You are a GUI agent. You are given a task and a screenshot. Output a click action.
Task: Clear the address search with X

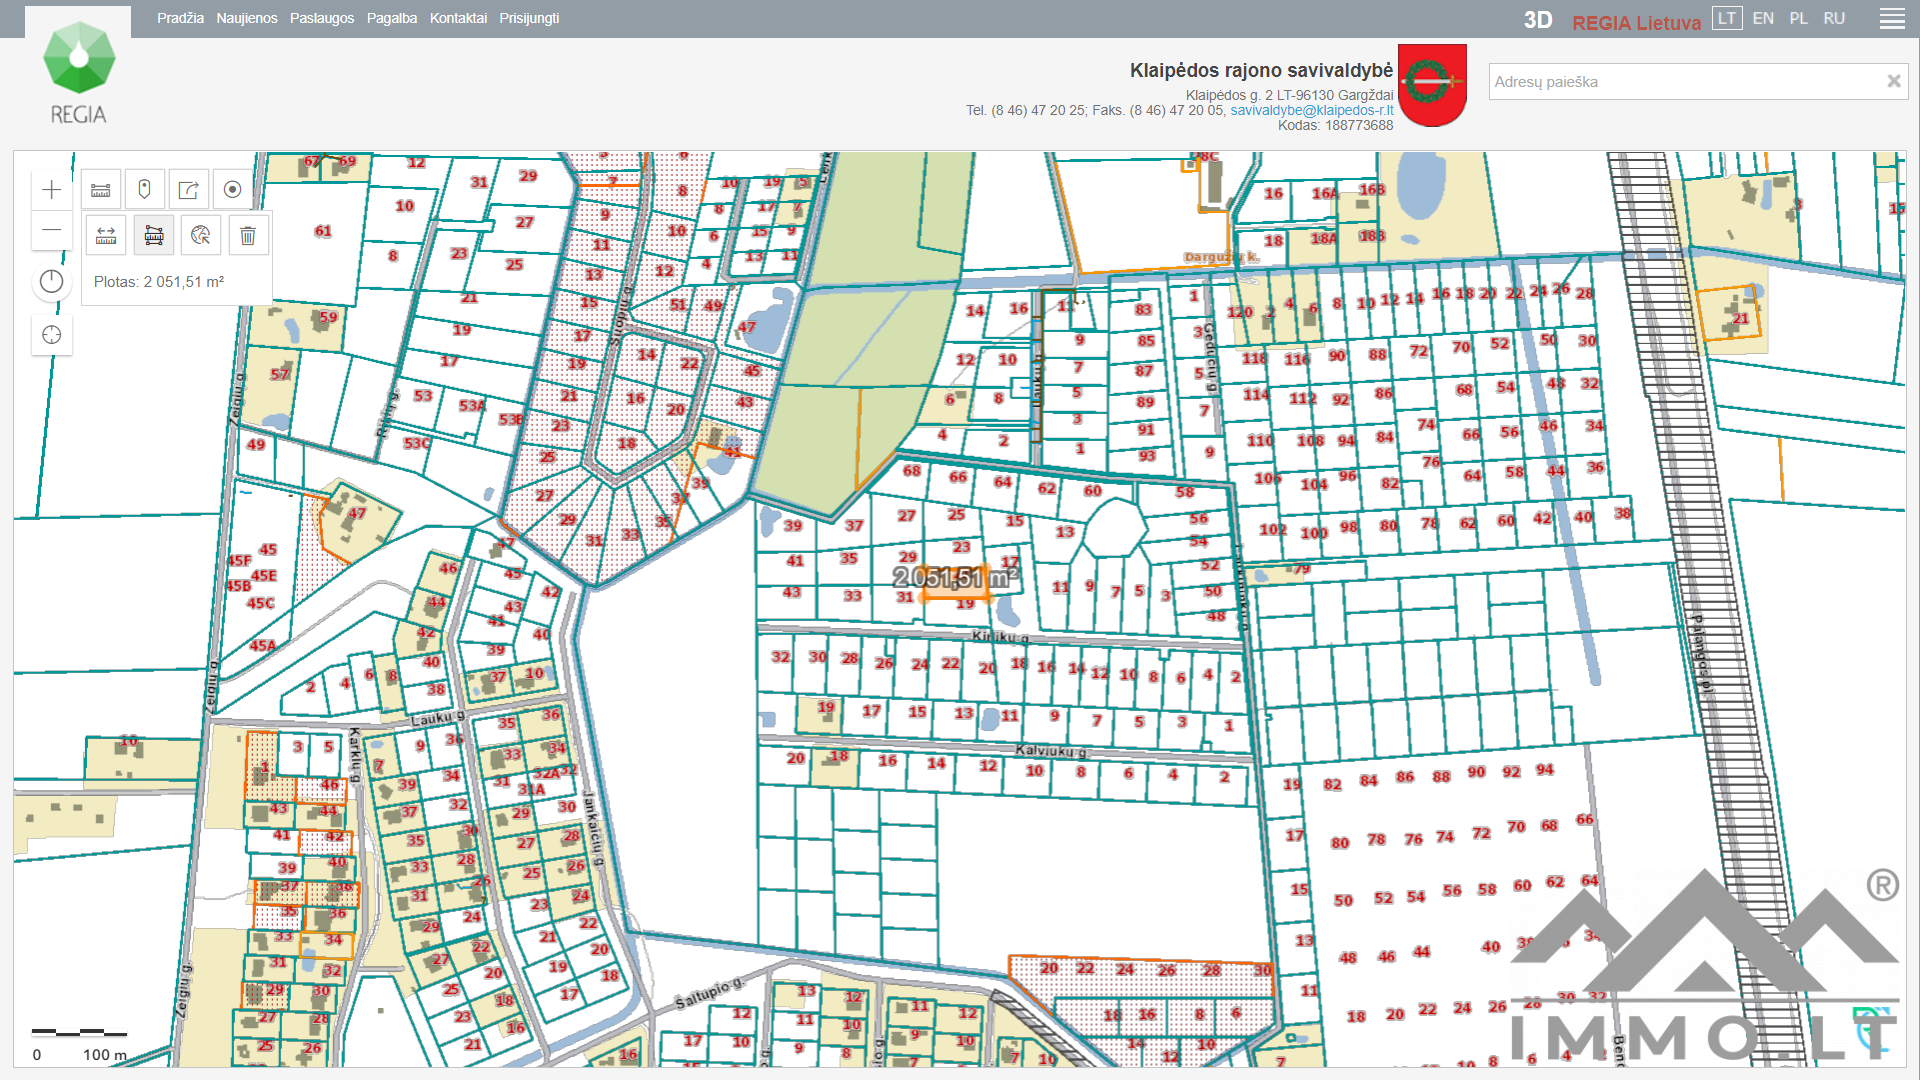[x=1893, y=82]
